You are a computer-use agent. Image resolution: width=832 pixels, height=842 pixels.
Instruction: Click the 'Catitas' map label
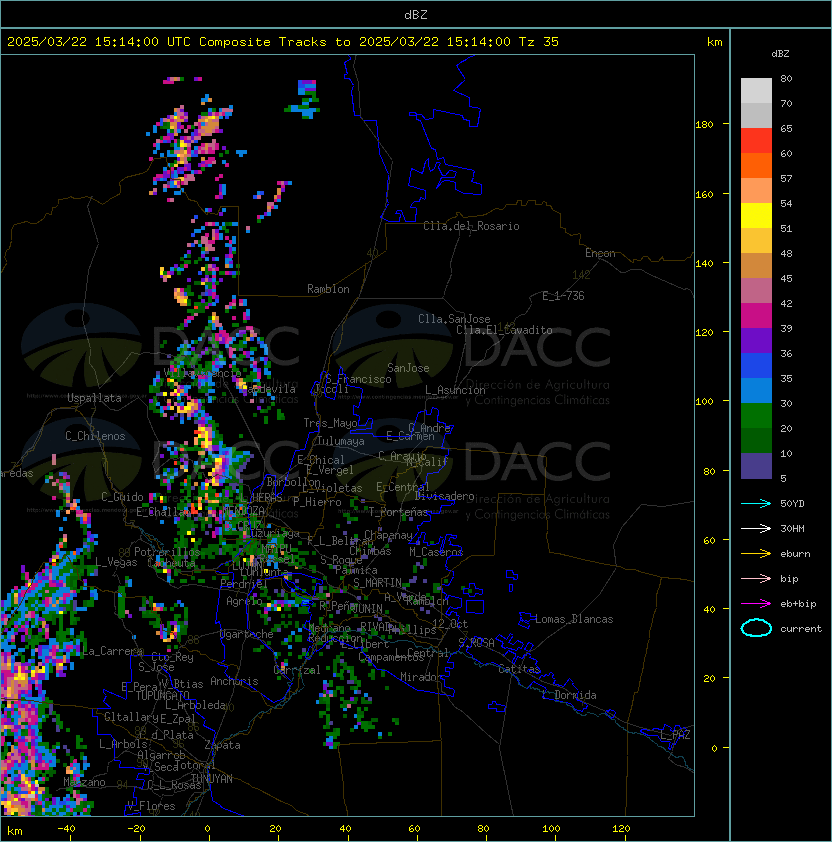click(519, 669)
